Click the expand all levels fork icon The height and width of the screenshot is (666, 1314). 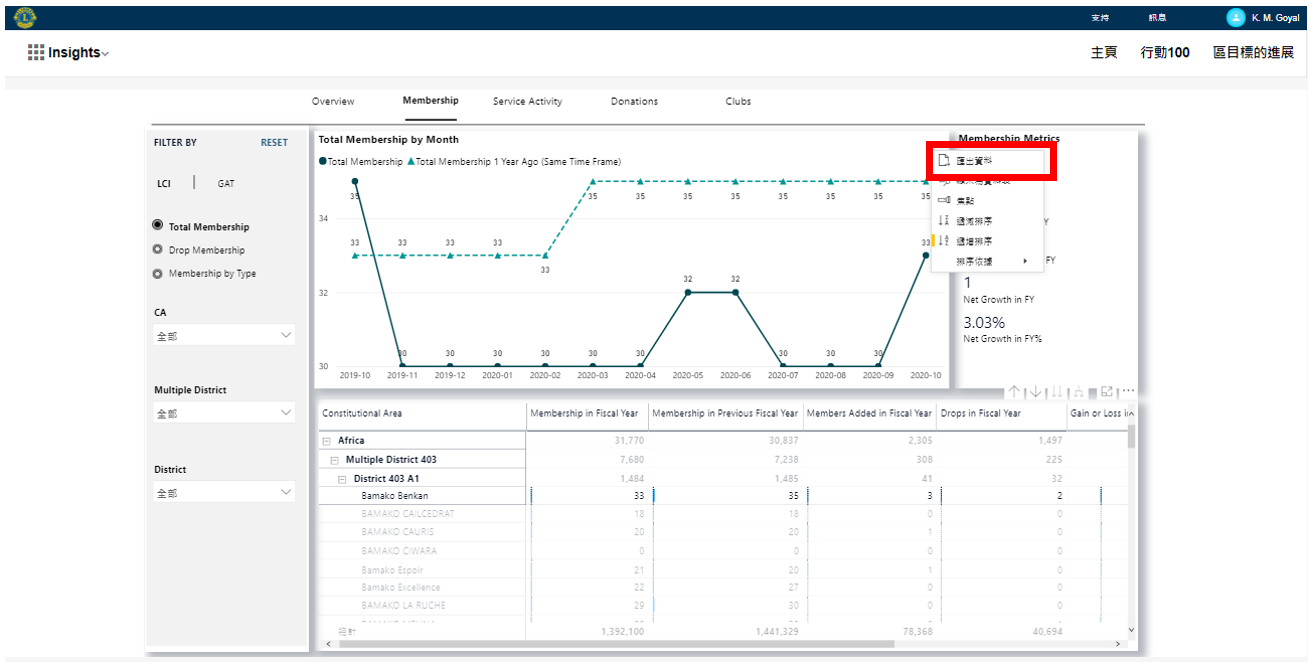[x=1078, y=392]
